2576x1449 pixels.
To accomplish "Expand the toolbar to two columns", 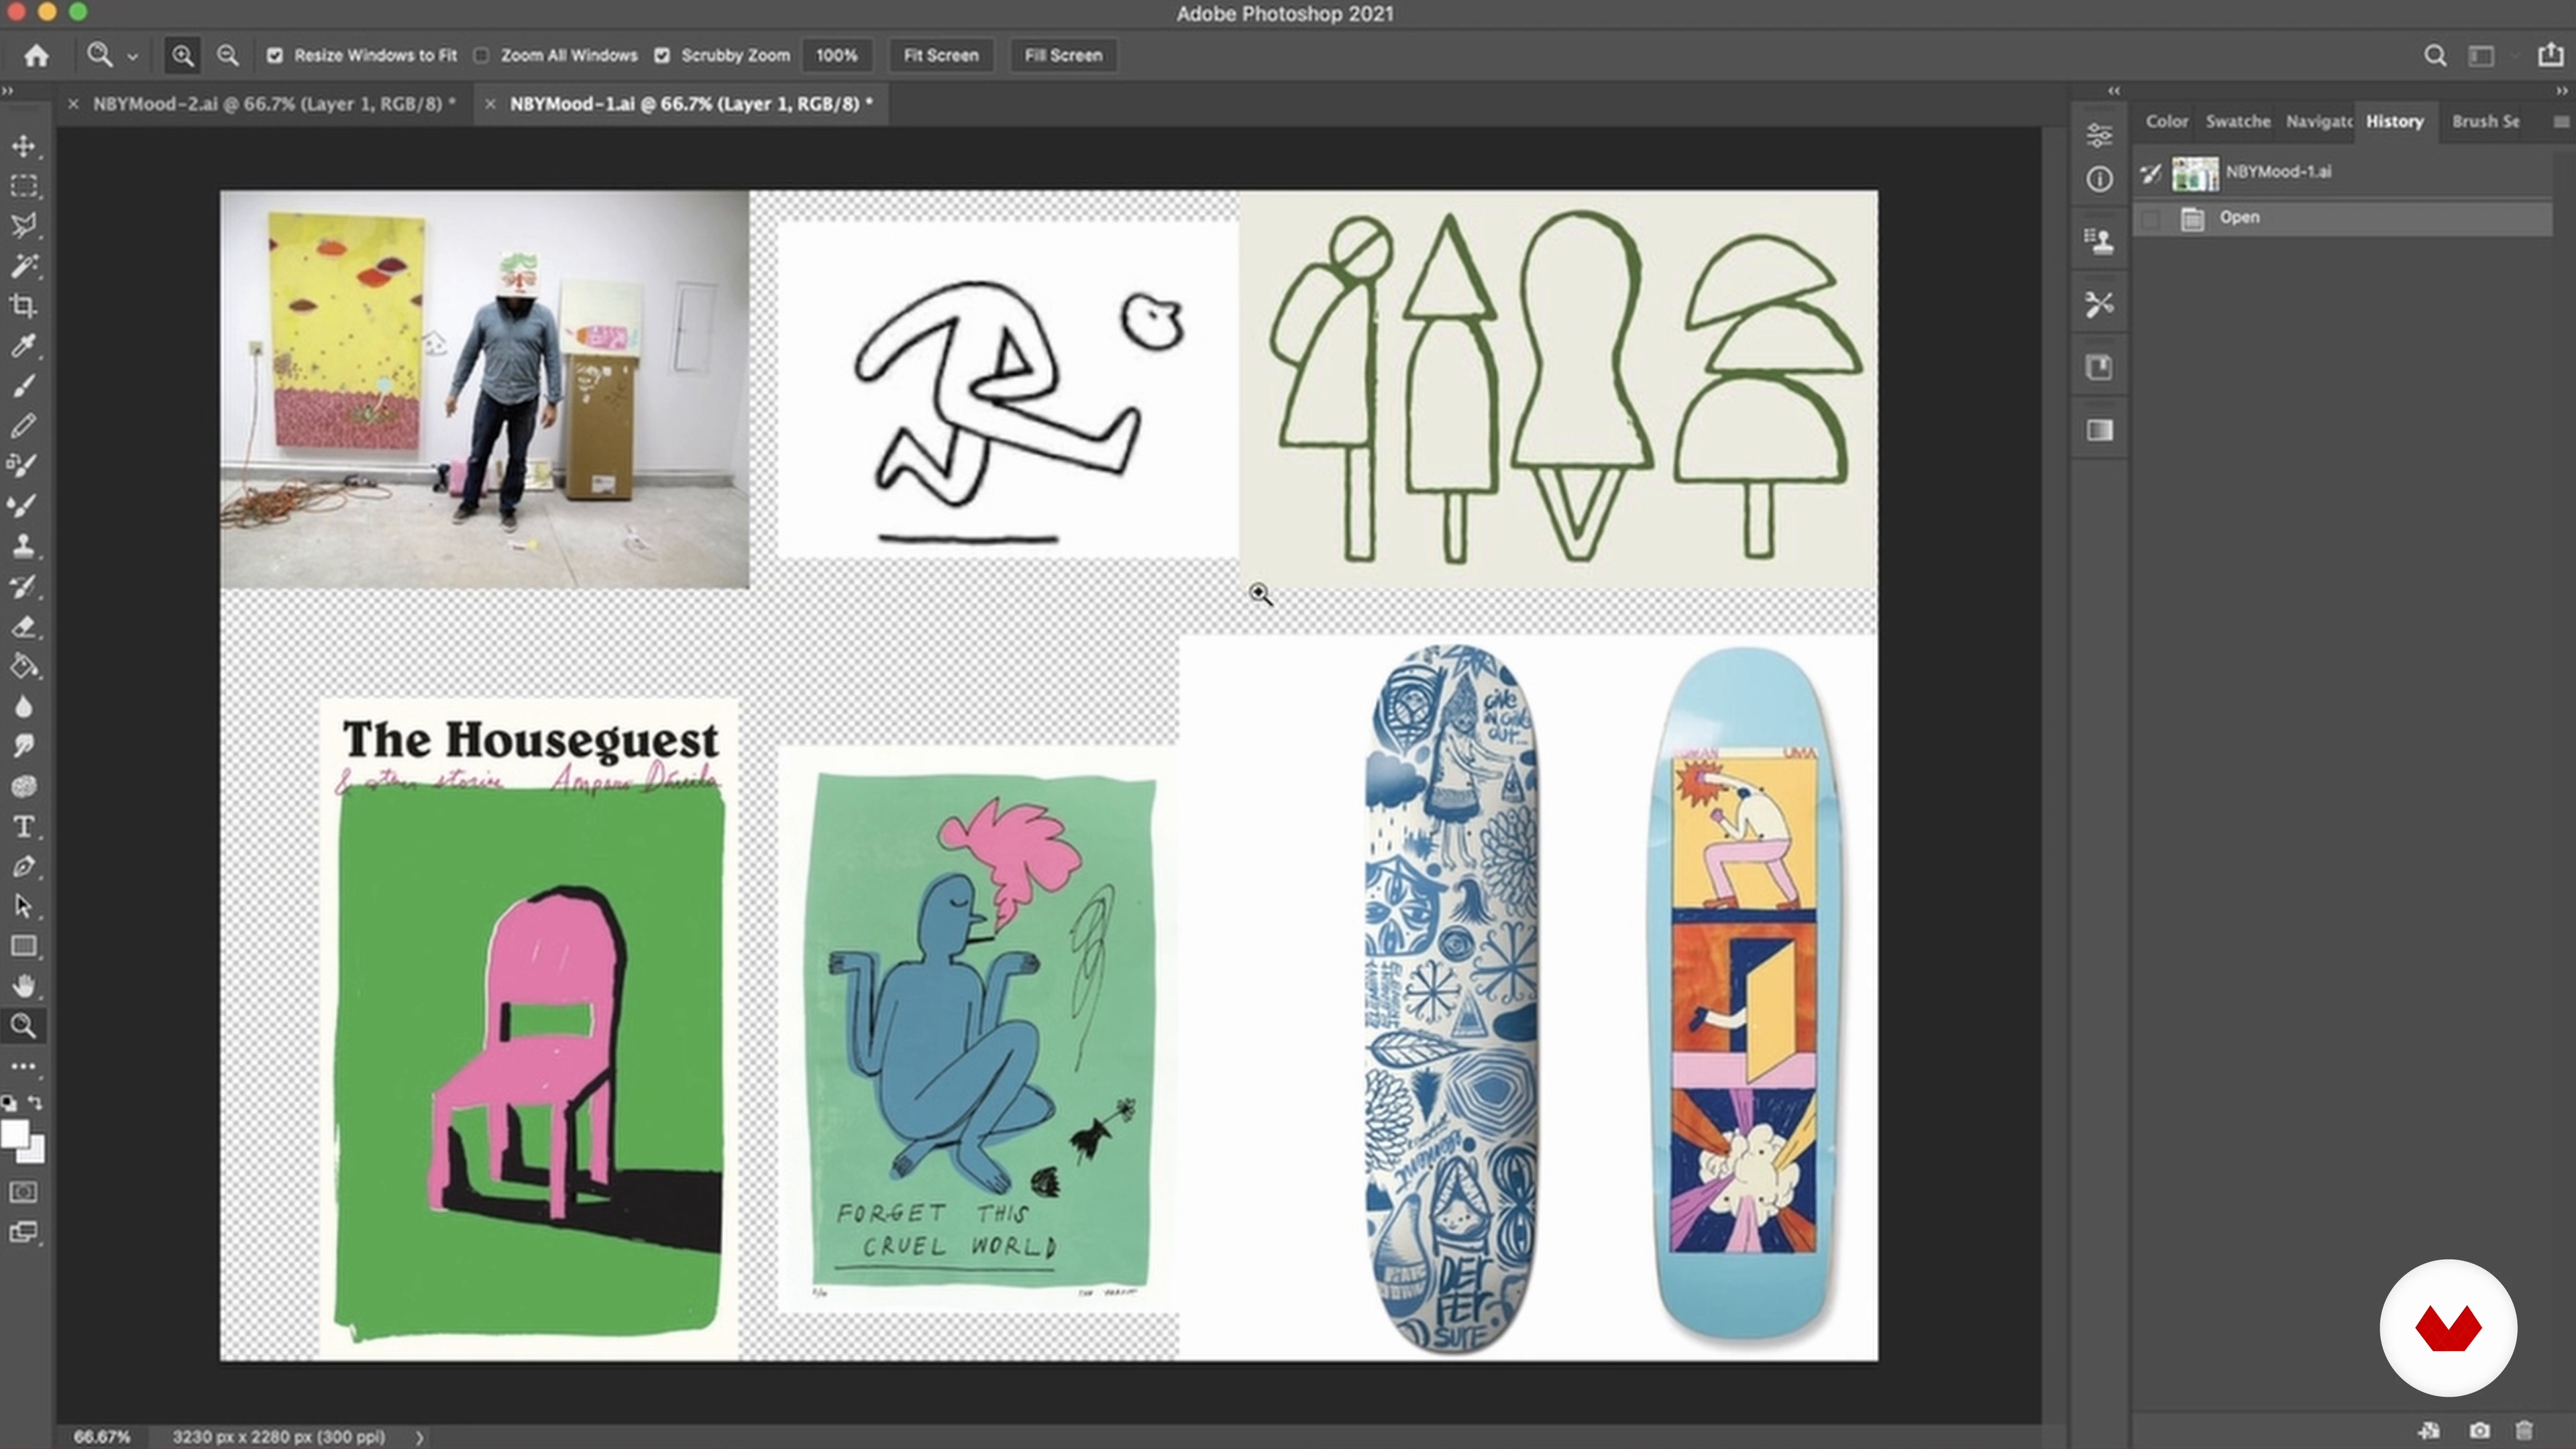I will [x=8, y=91].
